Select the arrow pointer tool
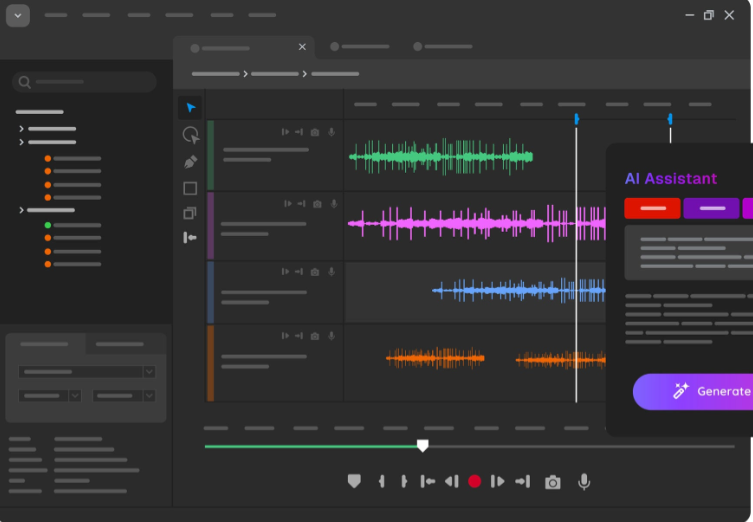The image size is (753, 522). point(190,108)
